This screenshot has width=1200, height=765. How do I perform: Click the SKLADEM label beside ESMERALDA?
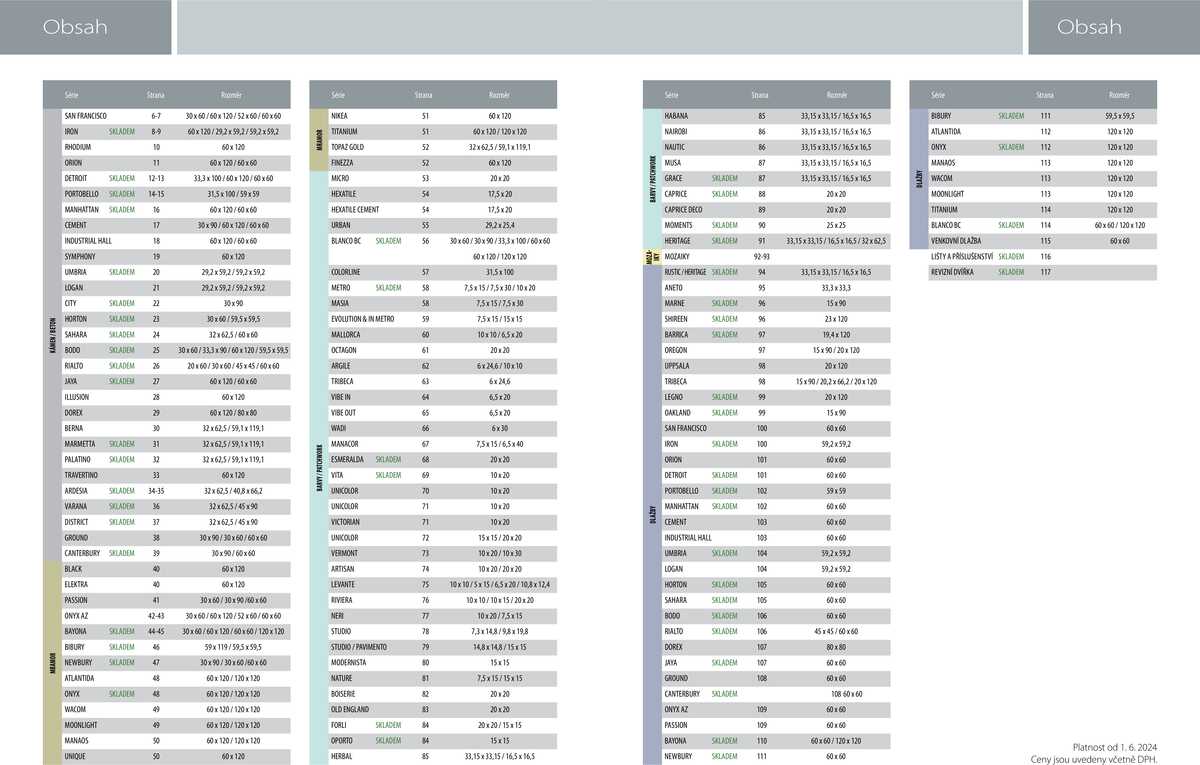(x=388, y=459)
